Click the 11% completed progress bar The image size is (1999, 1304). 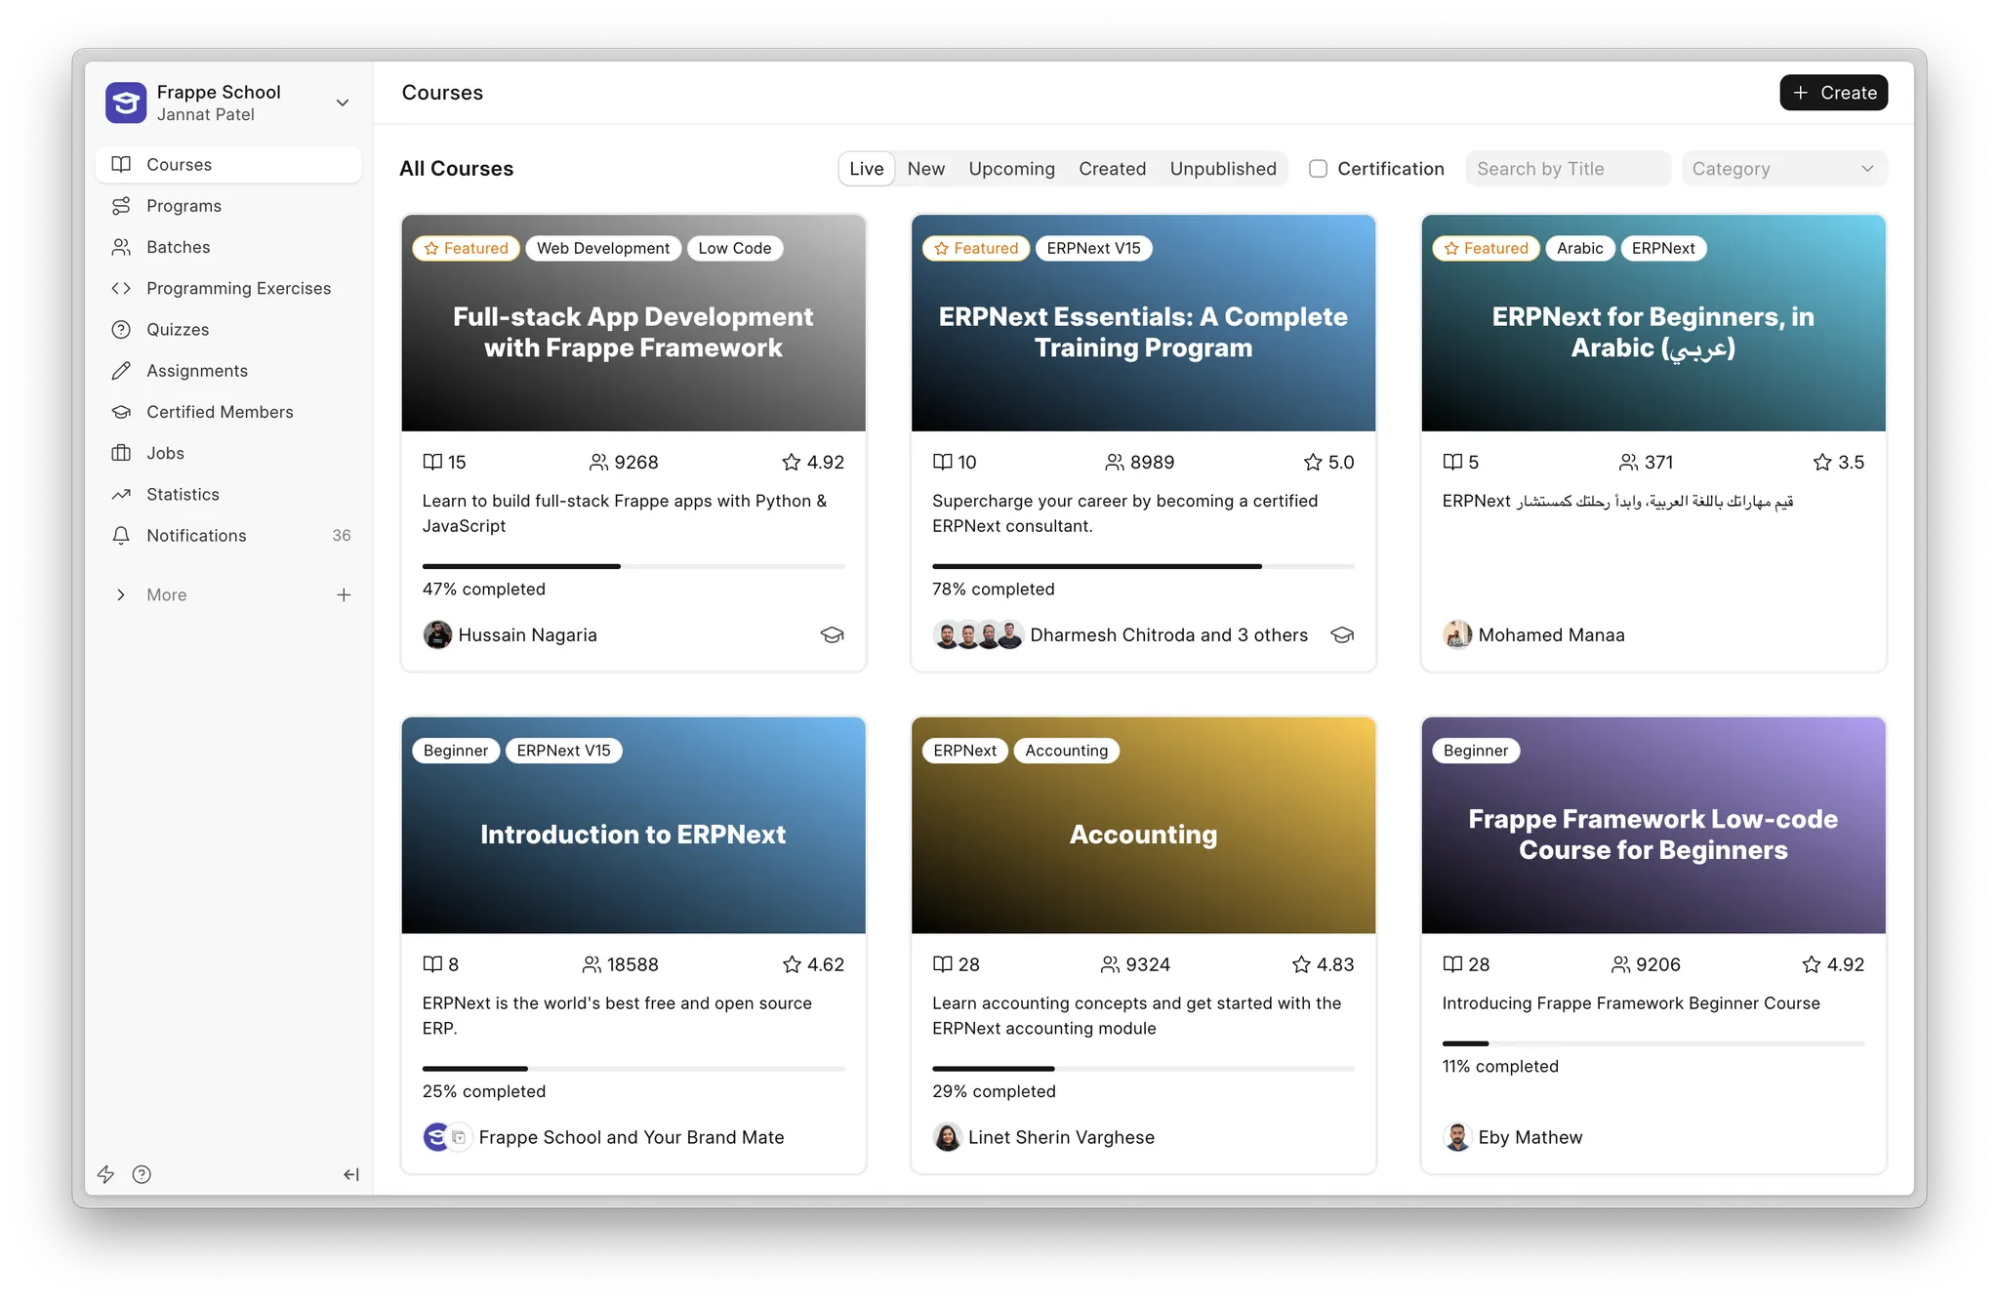(x=1653, y=1043)
